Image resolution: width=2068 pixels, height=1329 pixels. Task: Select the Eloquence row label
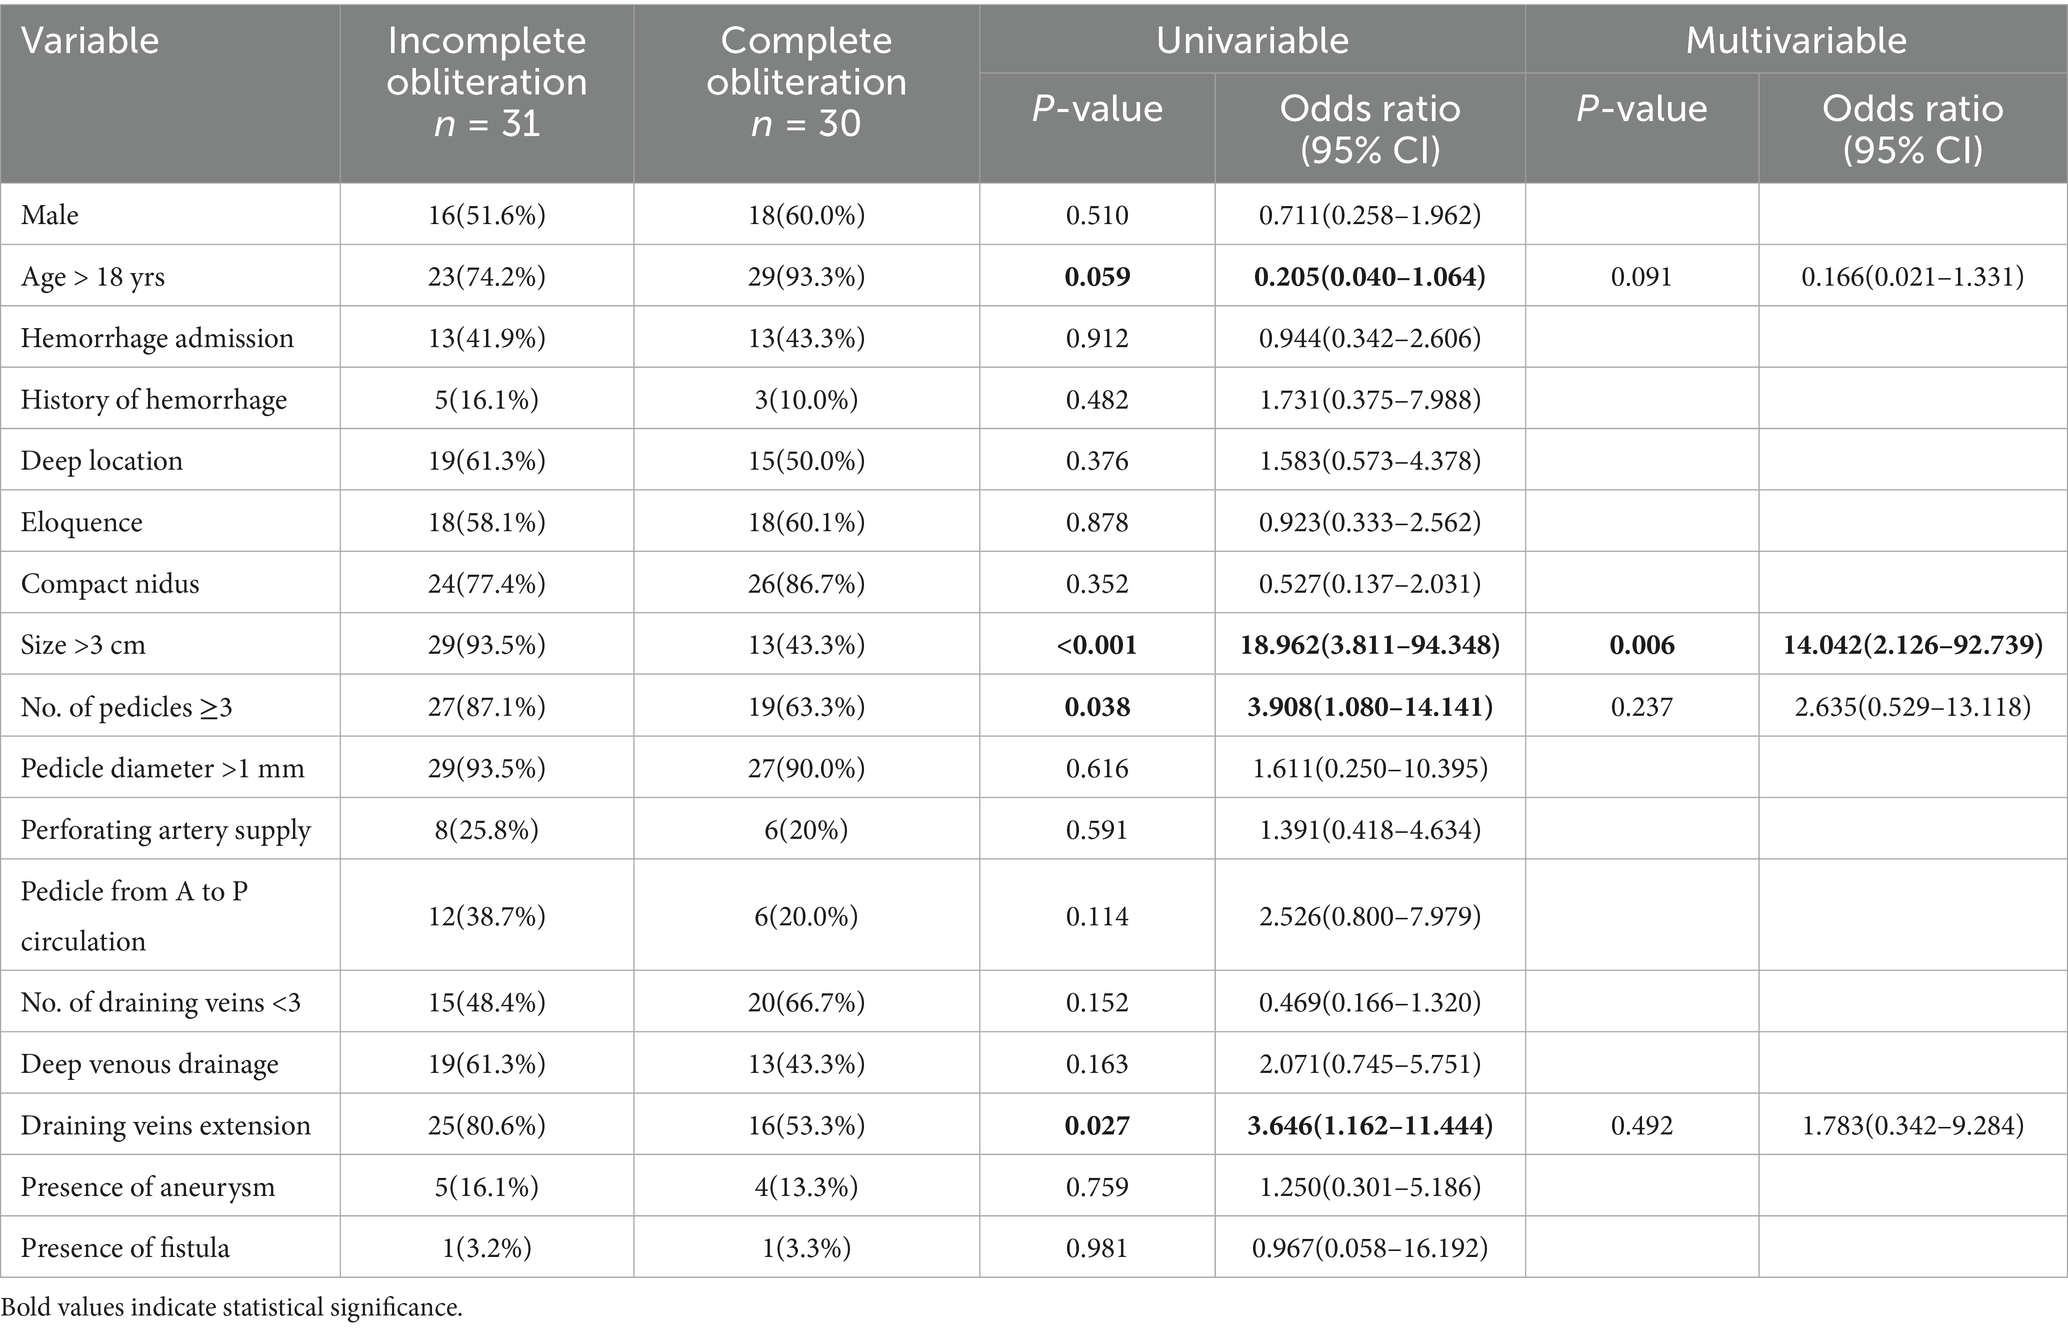pos(82,522)
